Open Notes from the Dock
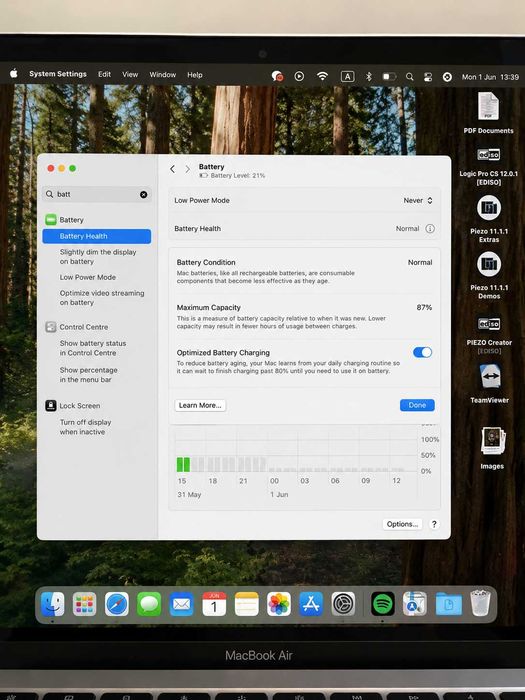The height and width of the screenshot is (700, 525). tap(246, 604)
